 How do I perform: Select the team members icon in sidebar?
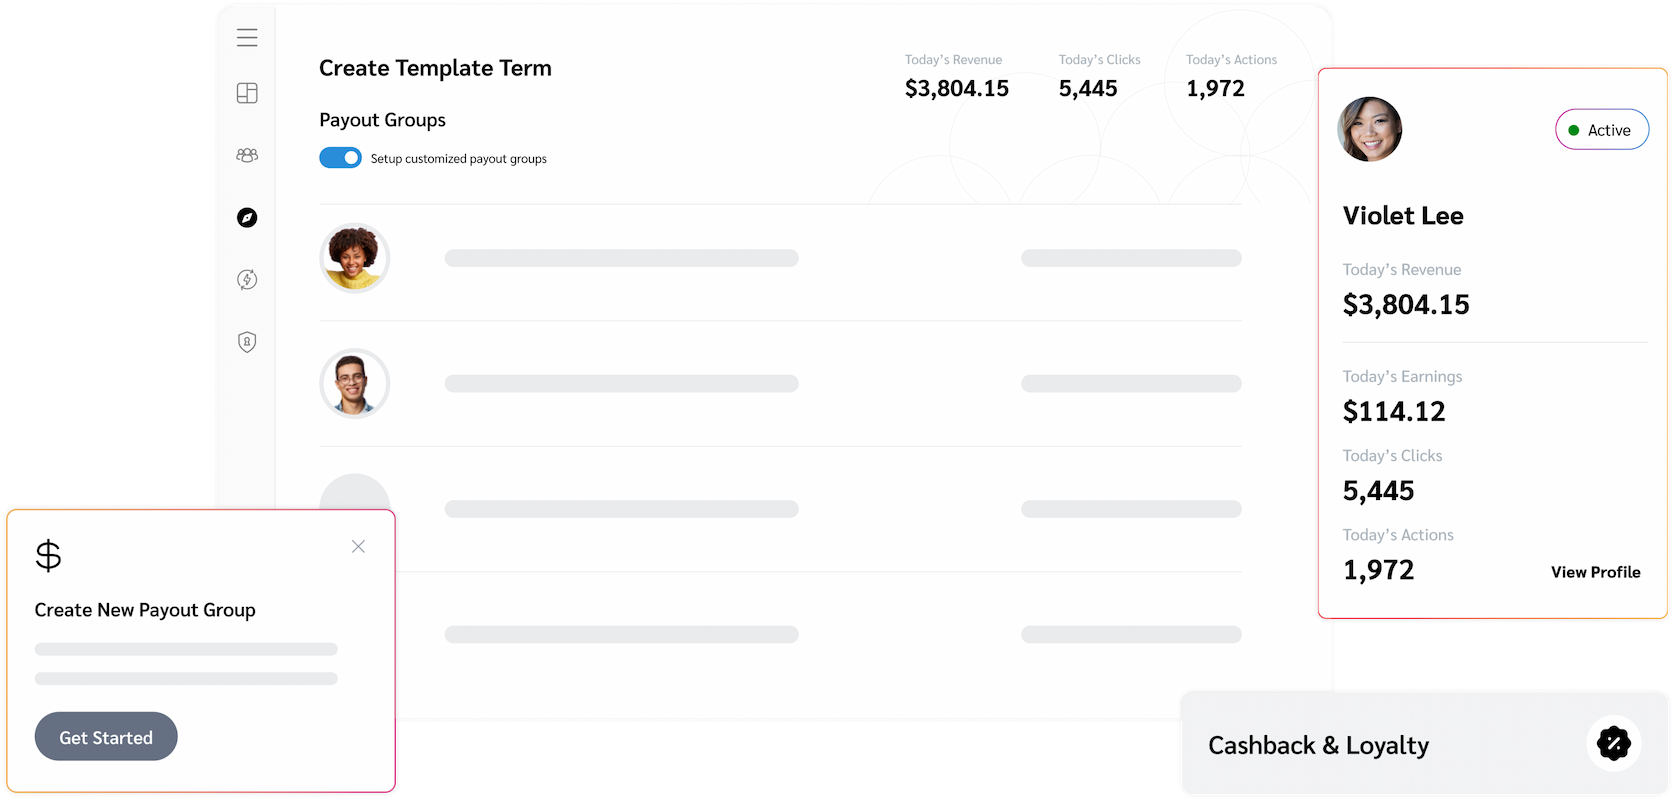coord(246,155)
